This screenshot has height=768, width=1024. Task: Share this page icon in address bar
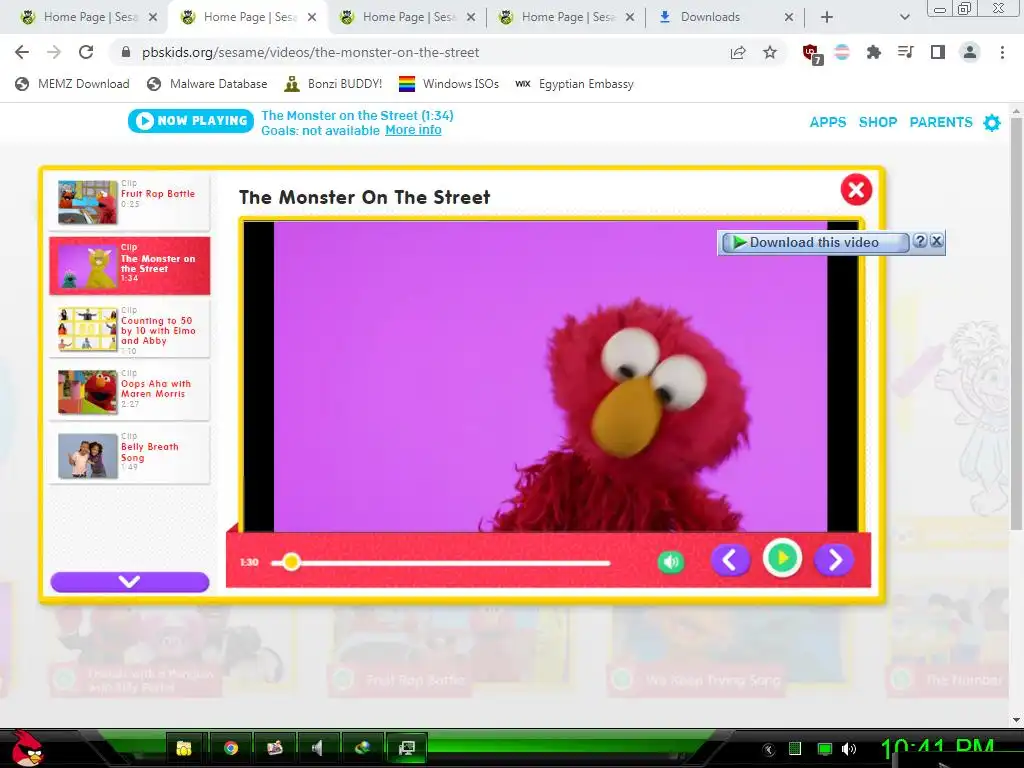738,52
